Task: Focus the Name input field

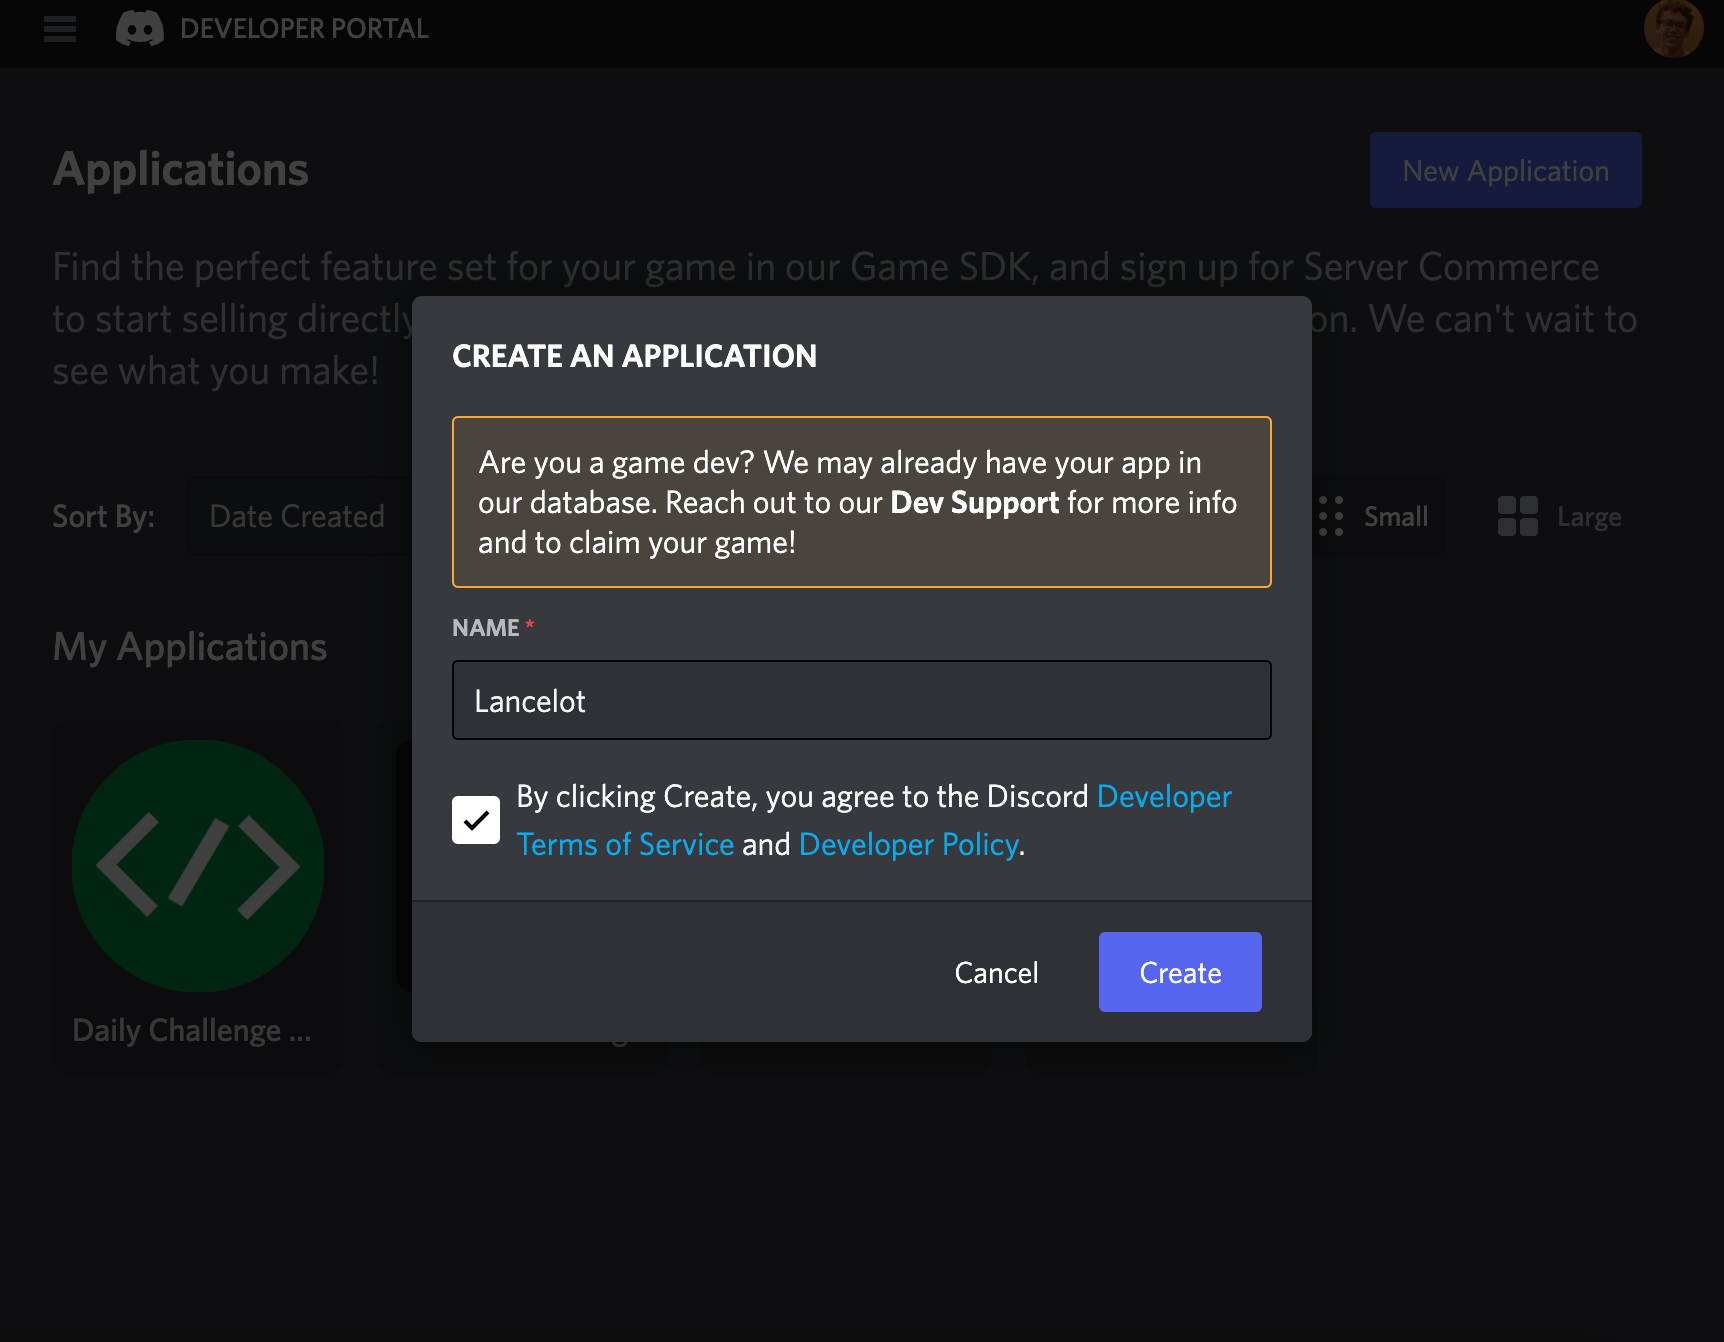Action: (862, 700)
